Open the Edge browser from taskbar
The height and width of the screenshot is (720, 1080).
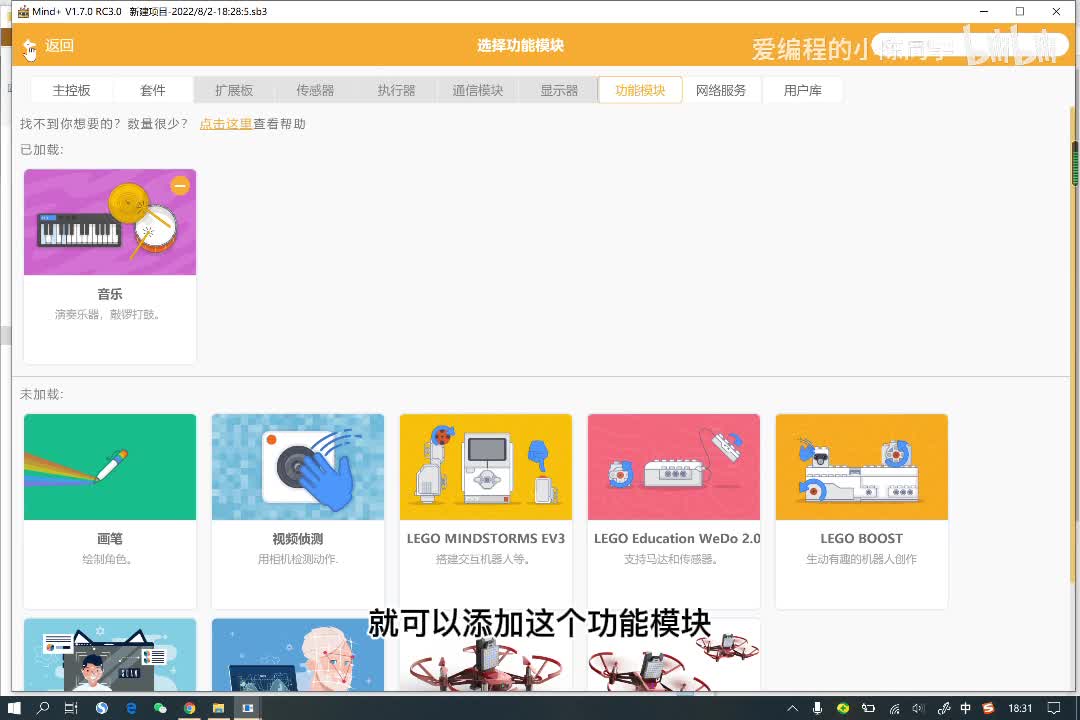pos(131,708)
